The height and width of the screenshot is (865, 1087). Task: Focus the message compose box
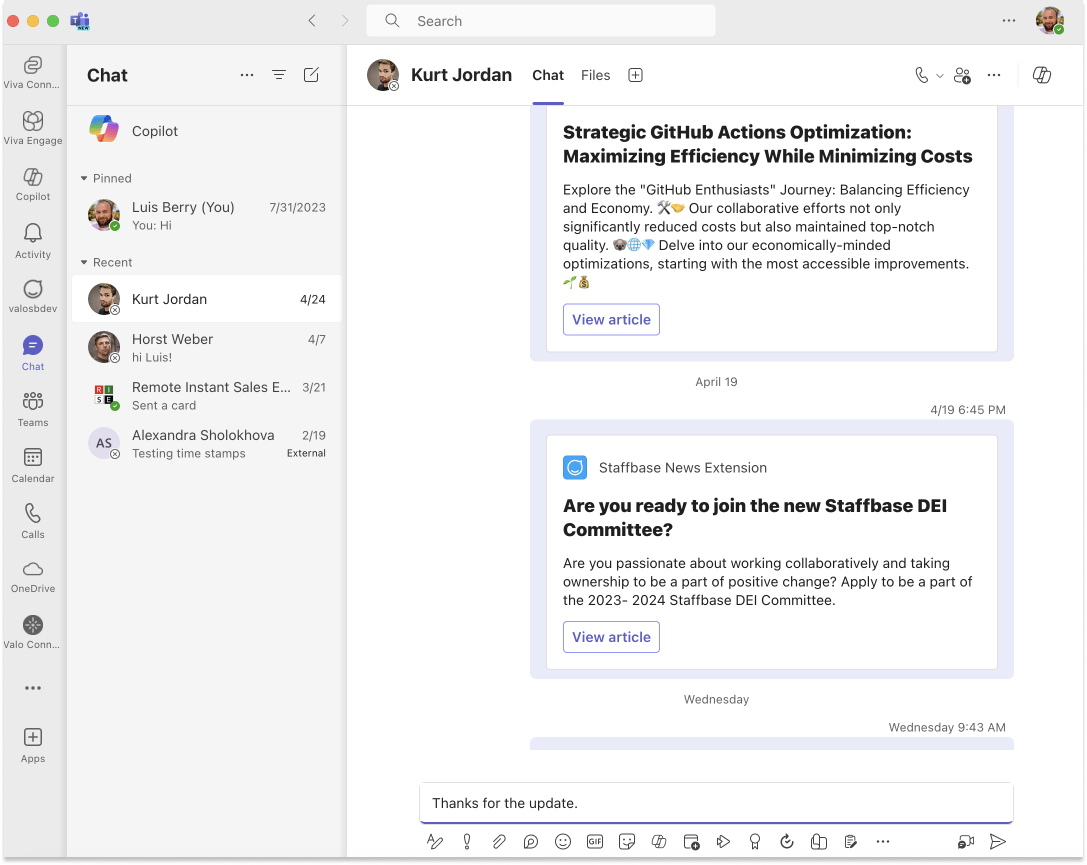coord(716,803)
